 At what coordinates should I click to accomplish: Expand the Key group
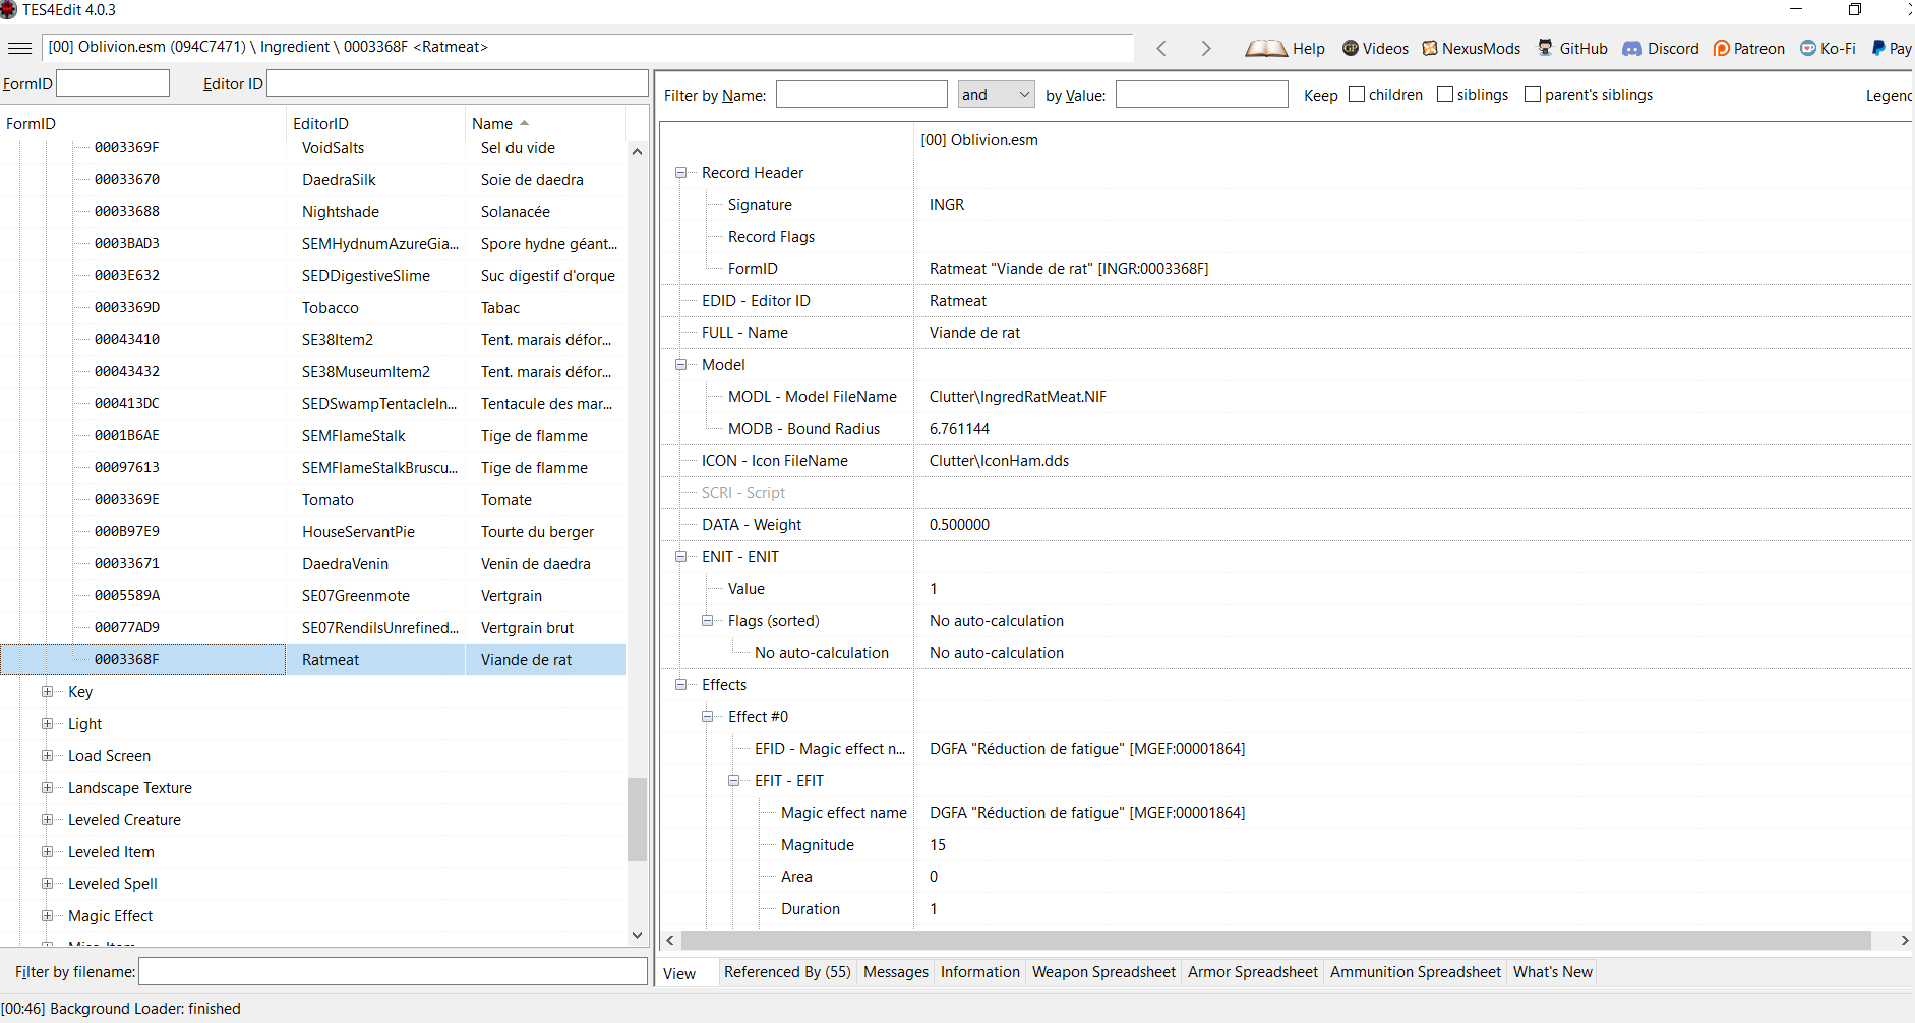click(47, 691)
